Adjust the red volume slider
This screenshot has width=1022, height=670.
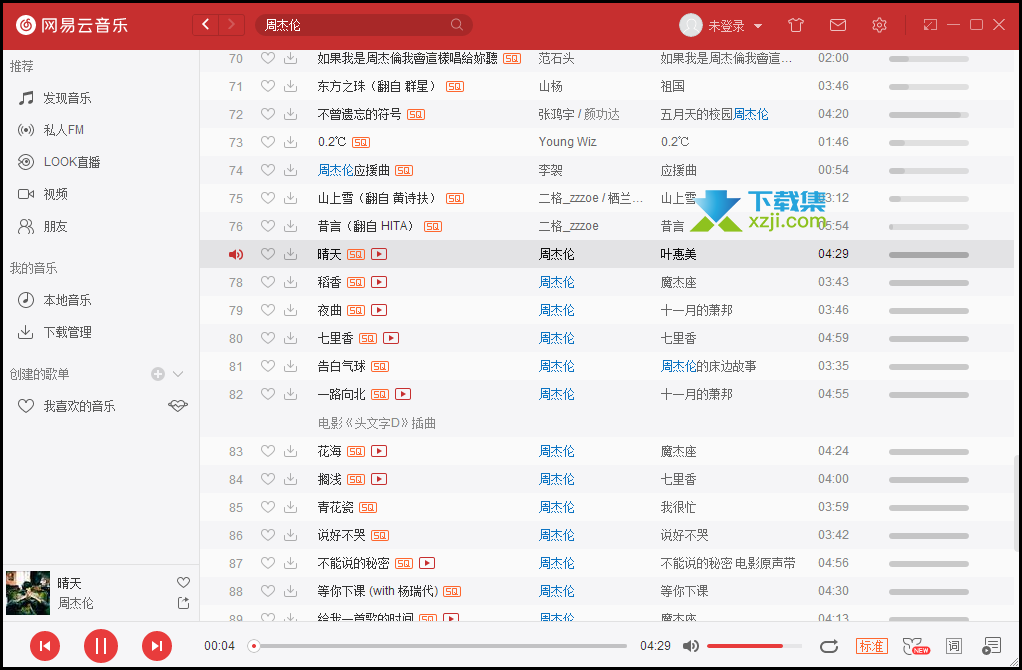754,646
